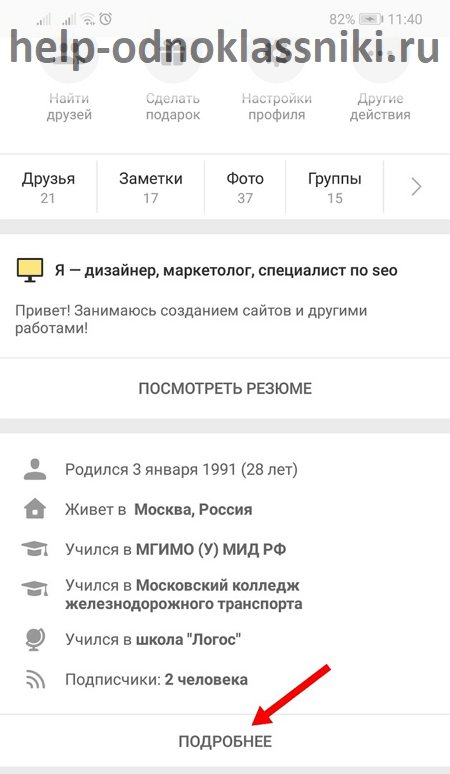This screenshot has height=774, width=450.
Task: Click graduation cap icon beside МГИМО
Action: [x=35, y=549]
